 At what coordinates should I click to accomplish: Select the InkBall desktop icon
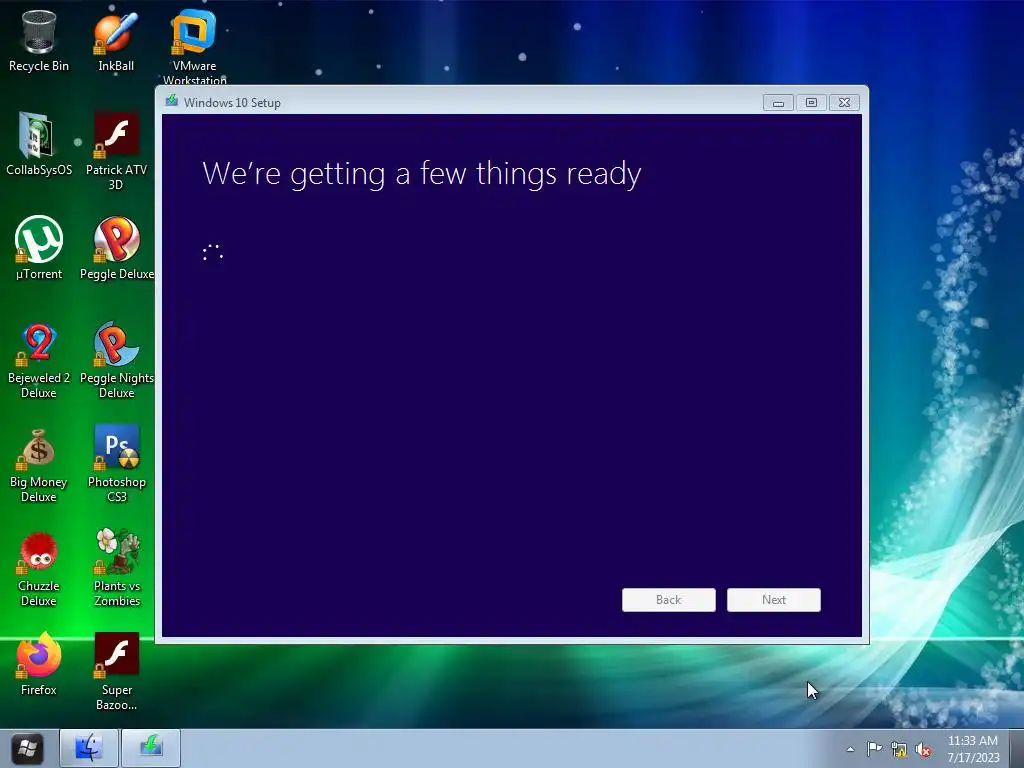[x=116, y=40]
